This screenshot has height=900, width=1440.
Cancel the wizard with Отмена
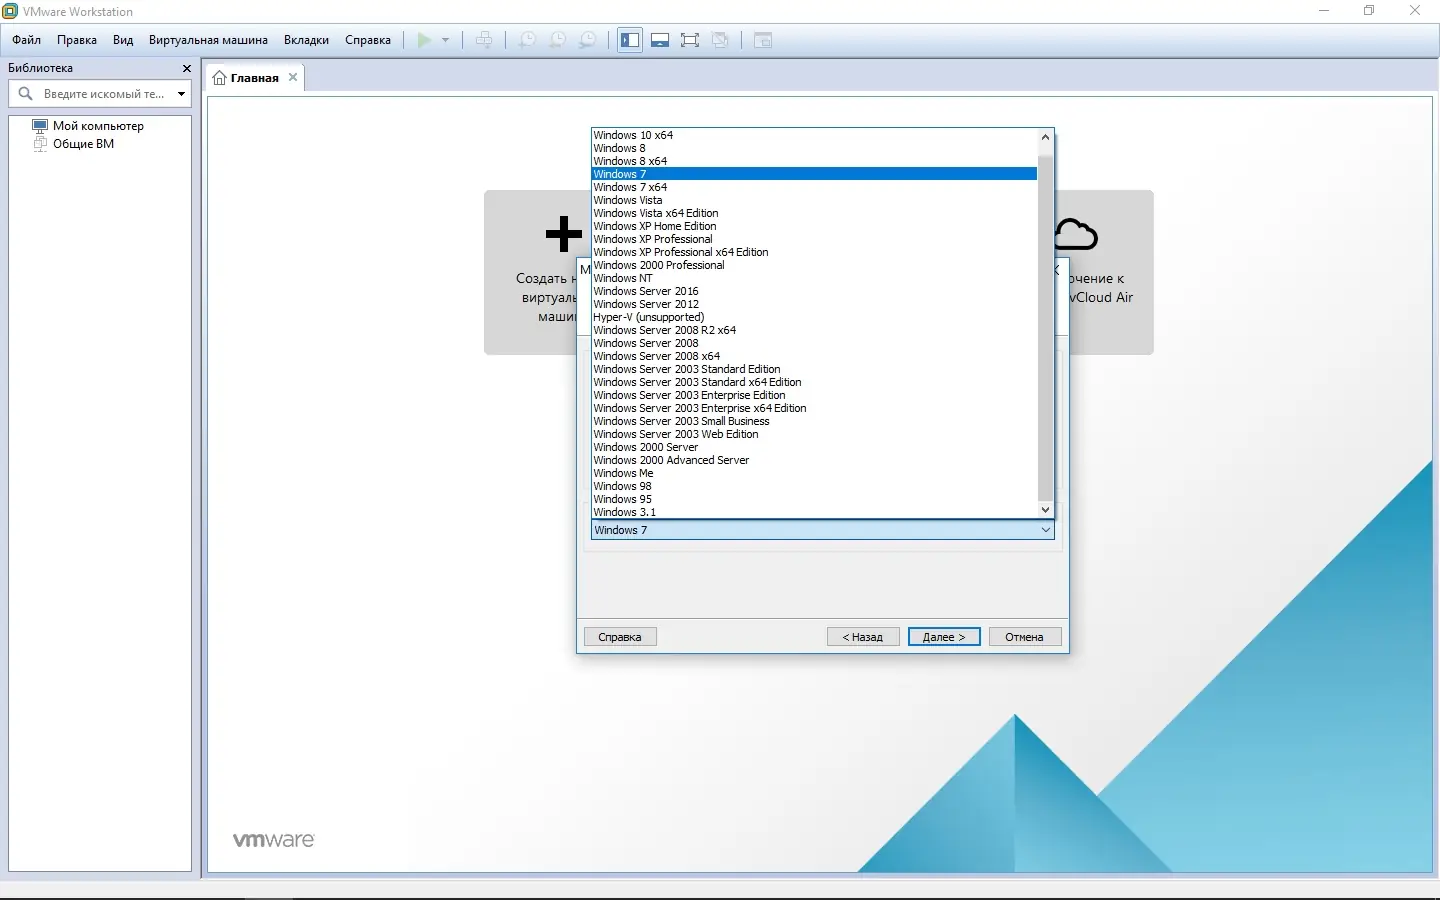pos(1025,637)
